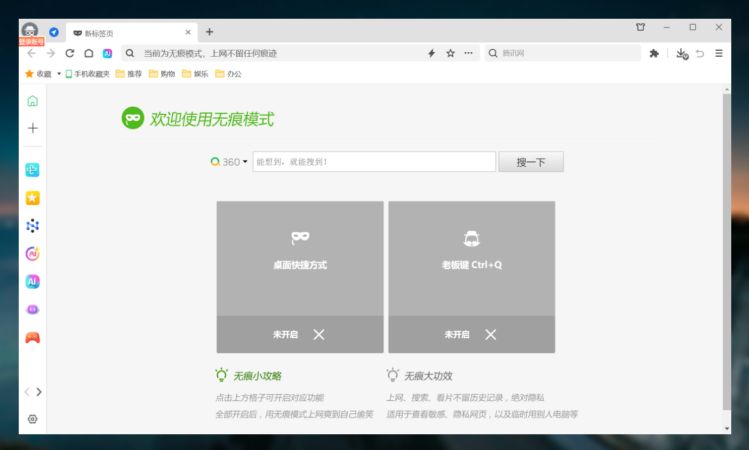Click the skin/theme shirt icon in title bar
The width and height of the screenshot is (749, 450).
pyautogui.click(x=640, y=28)
